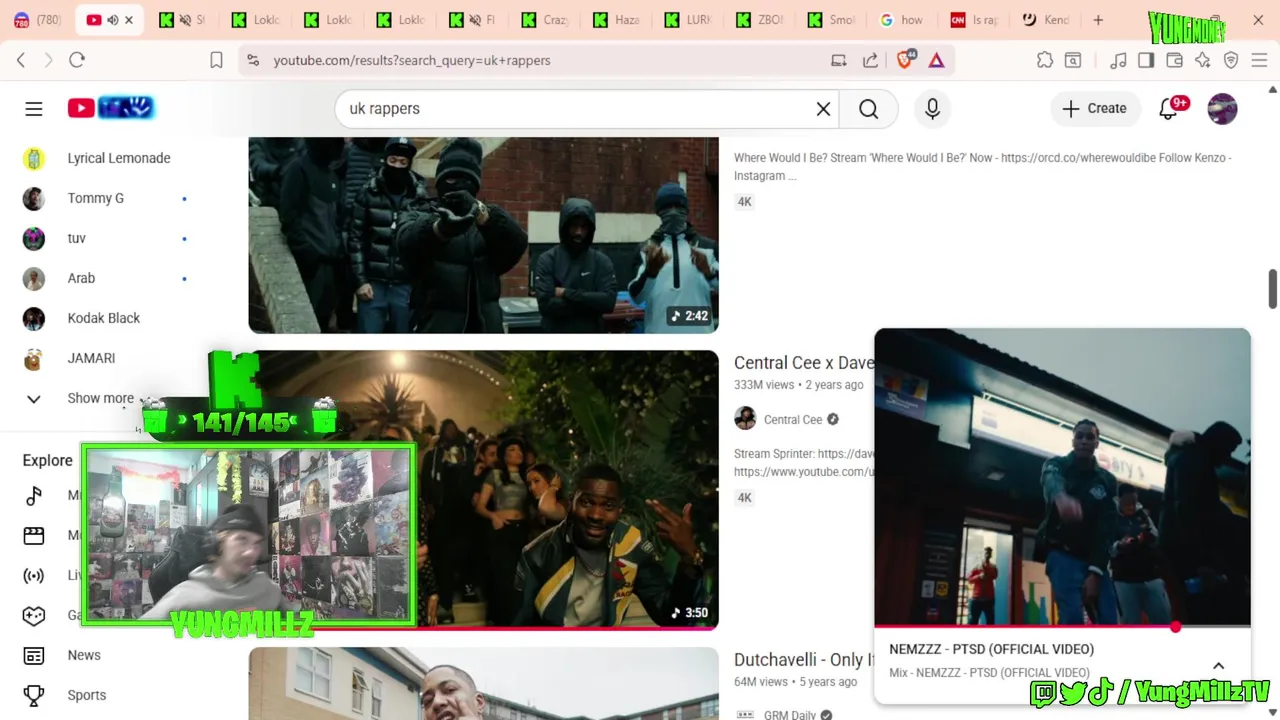The height and width of the screenshot is (720, 1280).
Task: Switch to the 'Crazy' Kick tab
Action: 545,20
